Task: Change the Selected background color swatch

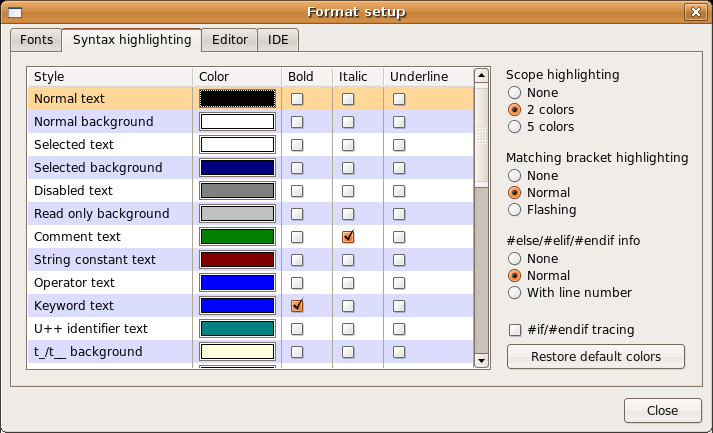Action: pos(237,168)
